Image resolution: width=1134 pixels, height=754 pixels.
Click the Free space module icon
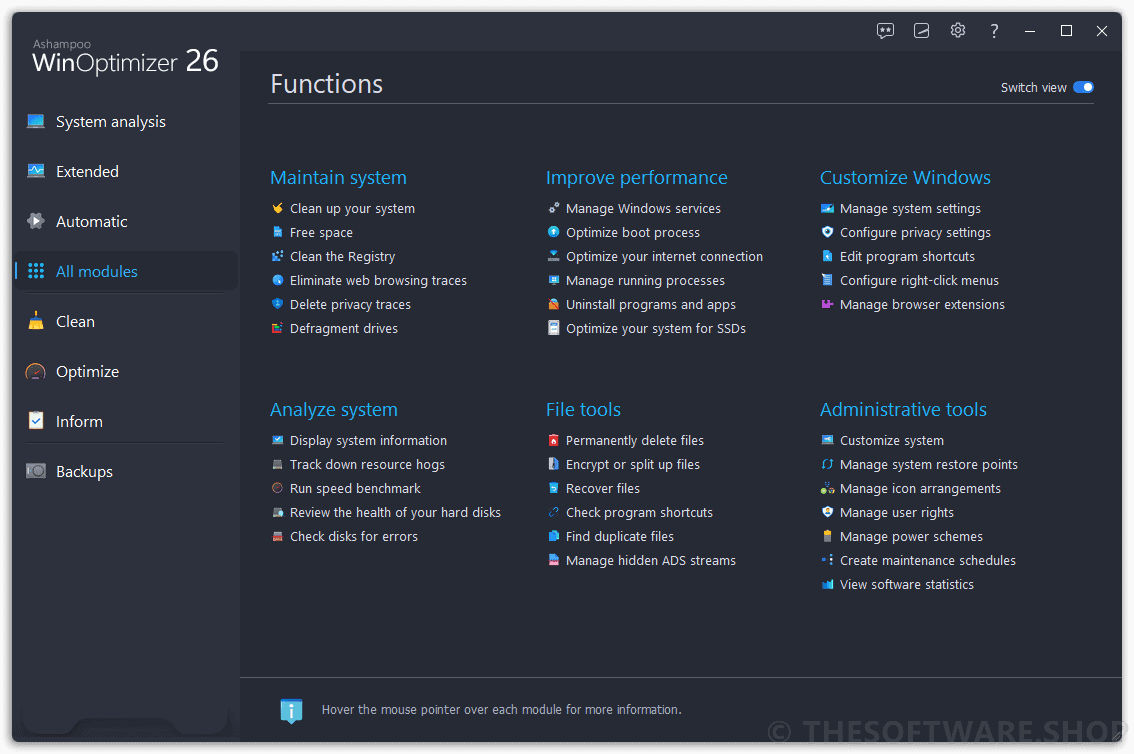tap(278, 232)
